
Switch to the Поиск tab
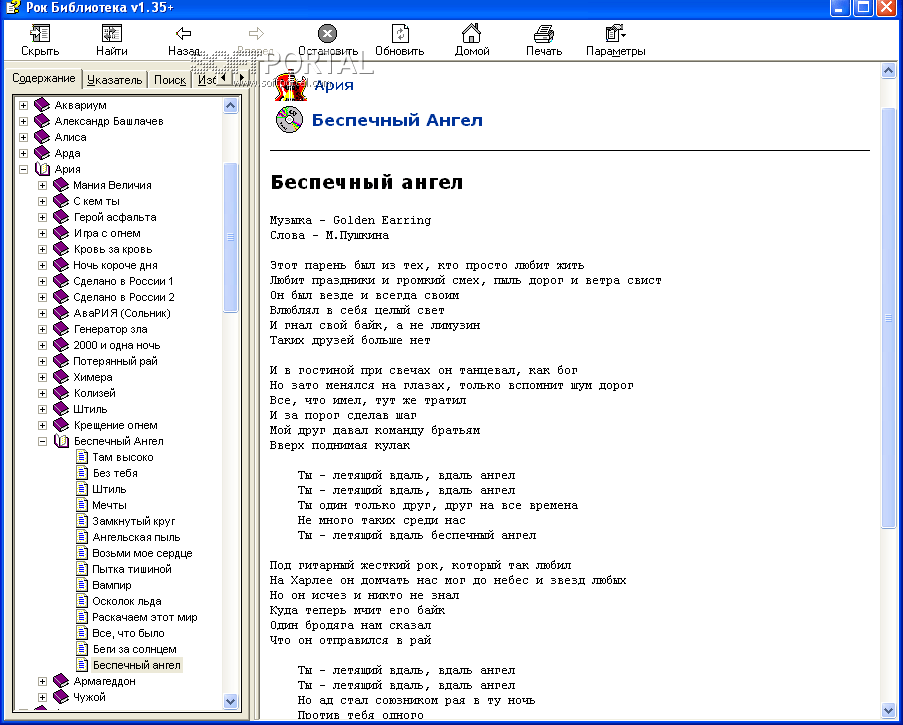click(170, 80)
